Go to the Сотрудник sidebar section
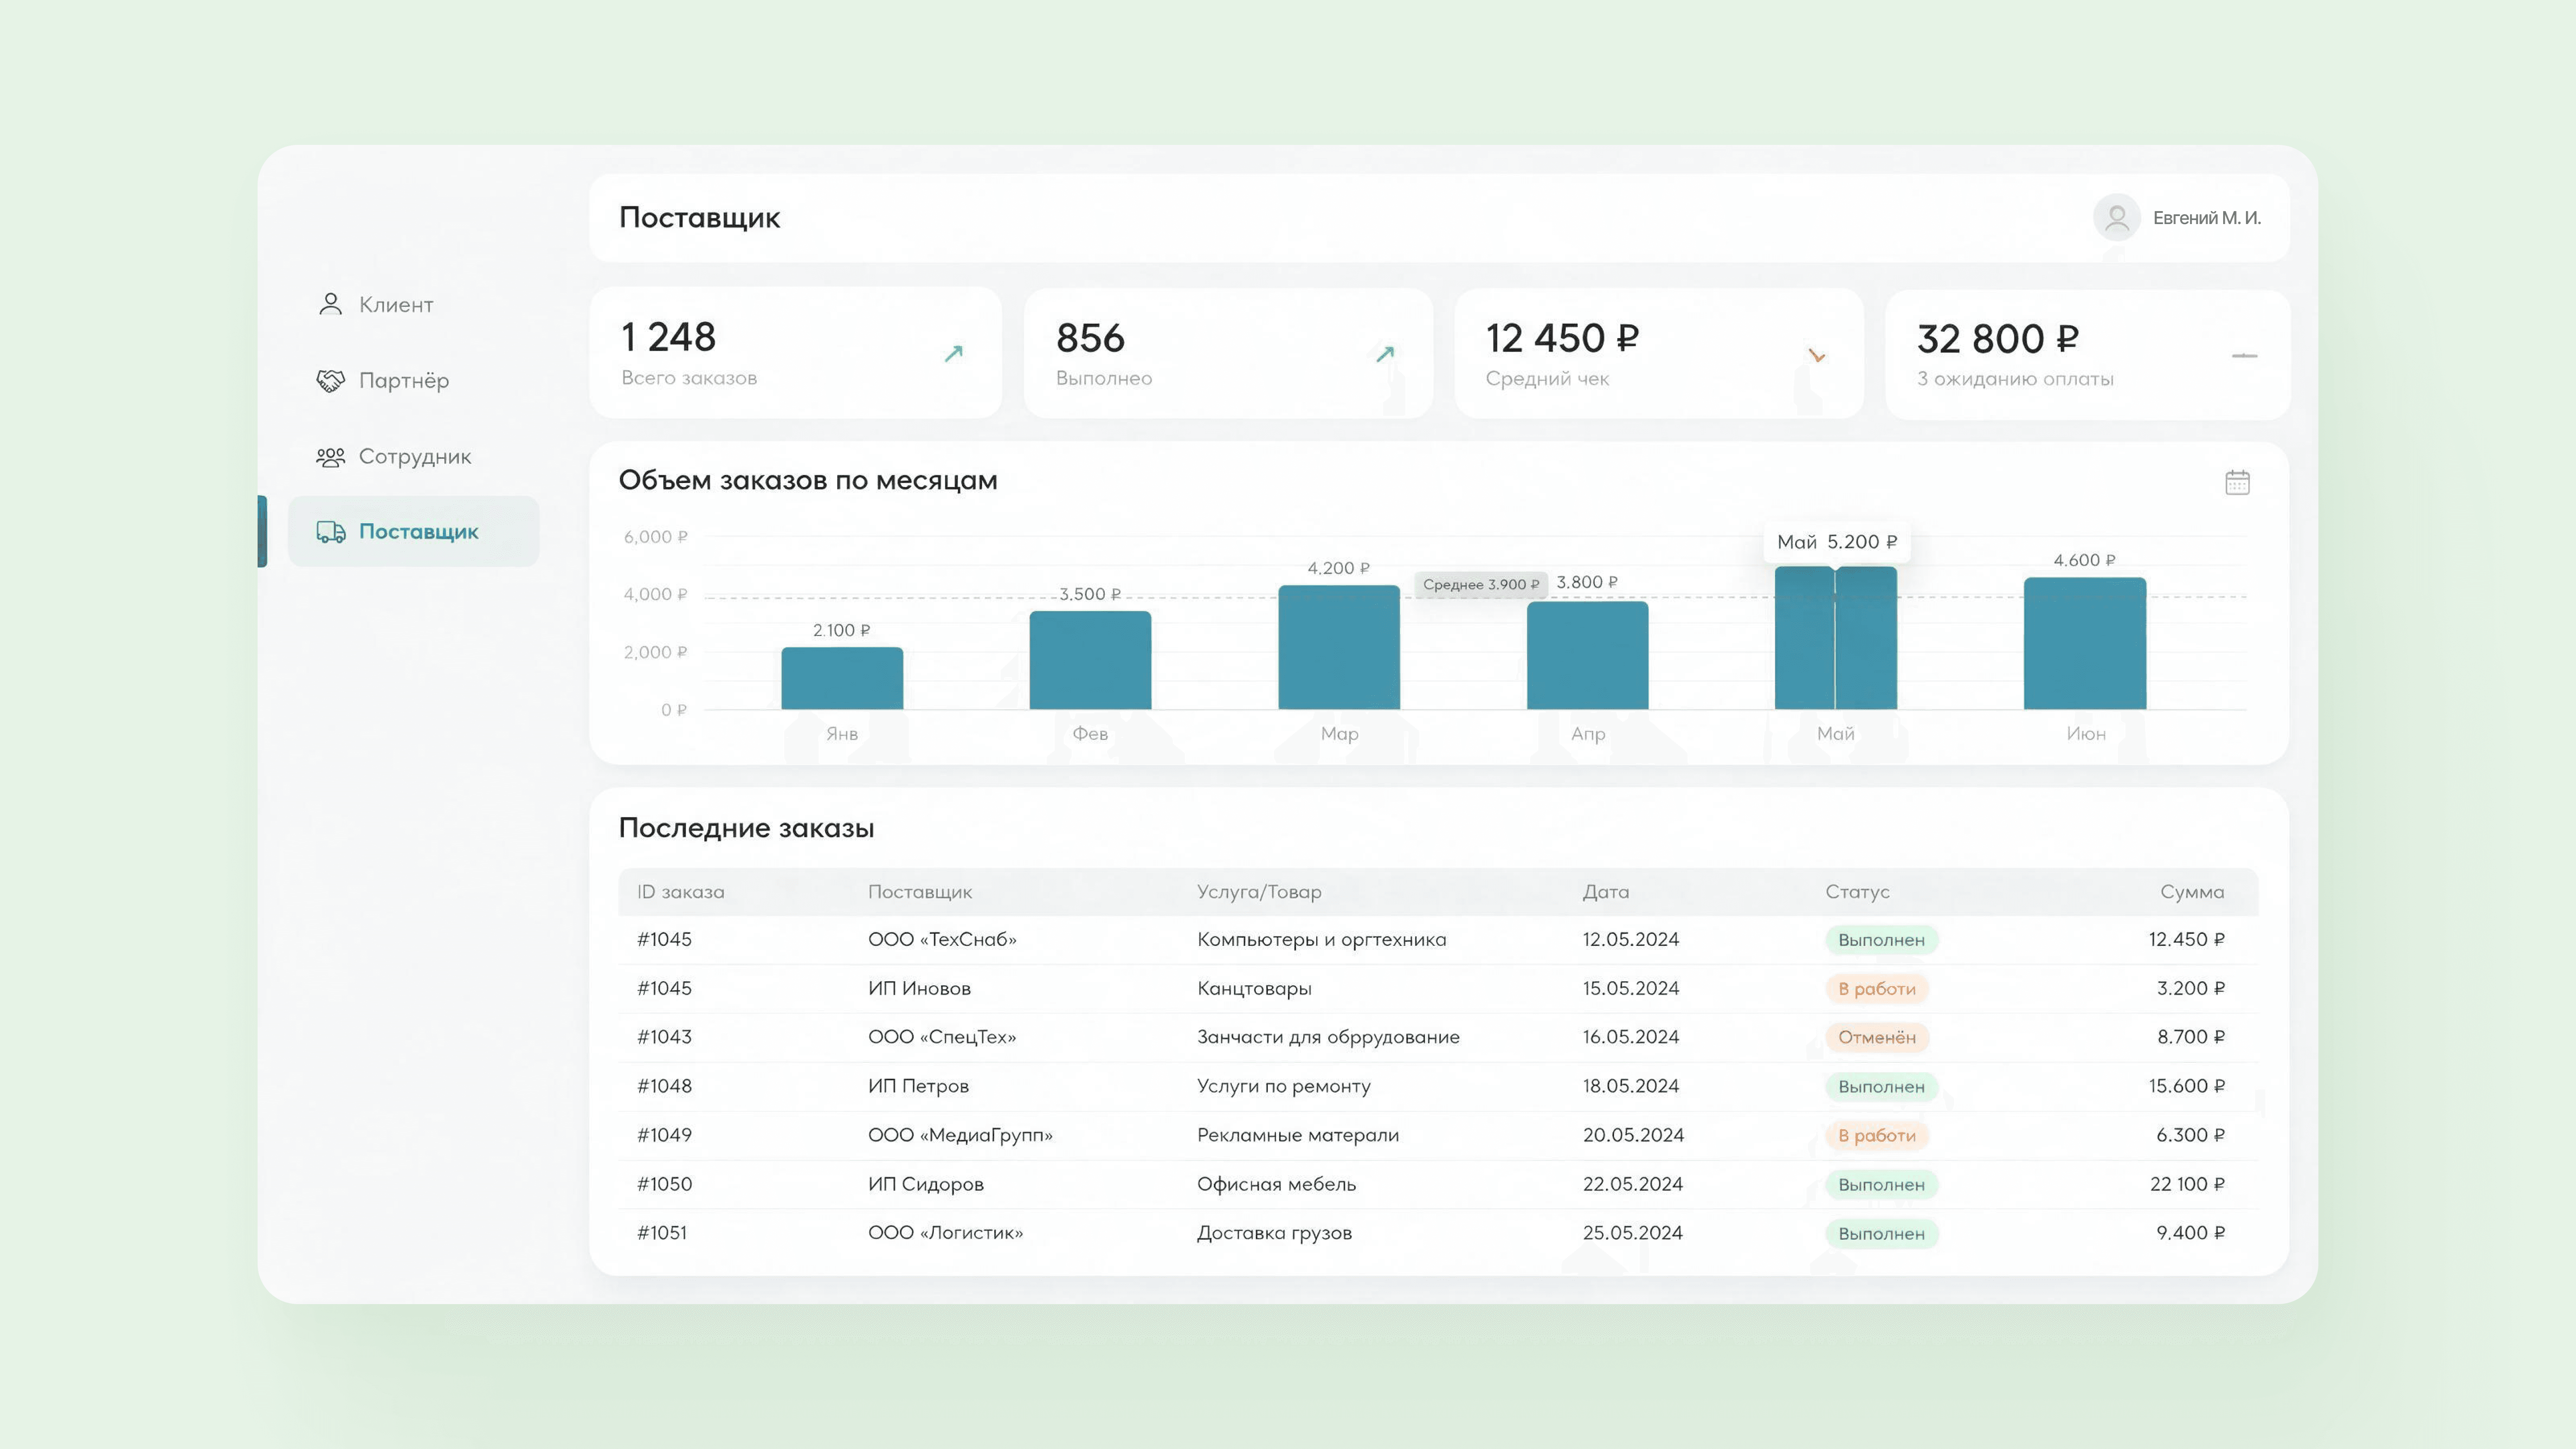 coord(415,457)
